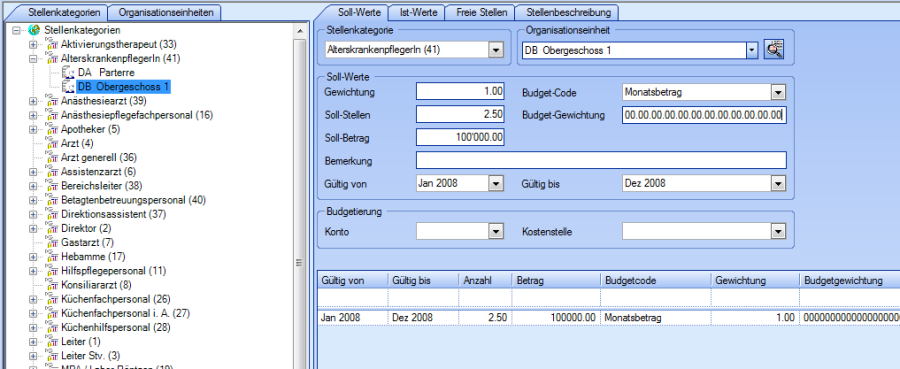Select Küchenfachpersonal i. A. (27) in the tree
Image resolution: width=900 pixels, height=369 pixels.
(x=125, y=313)
